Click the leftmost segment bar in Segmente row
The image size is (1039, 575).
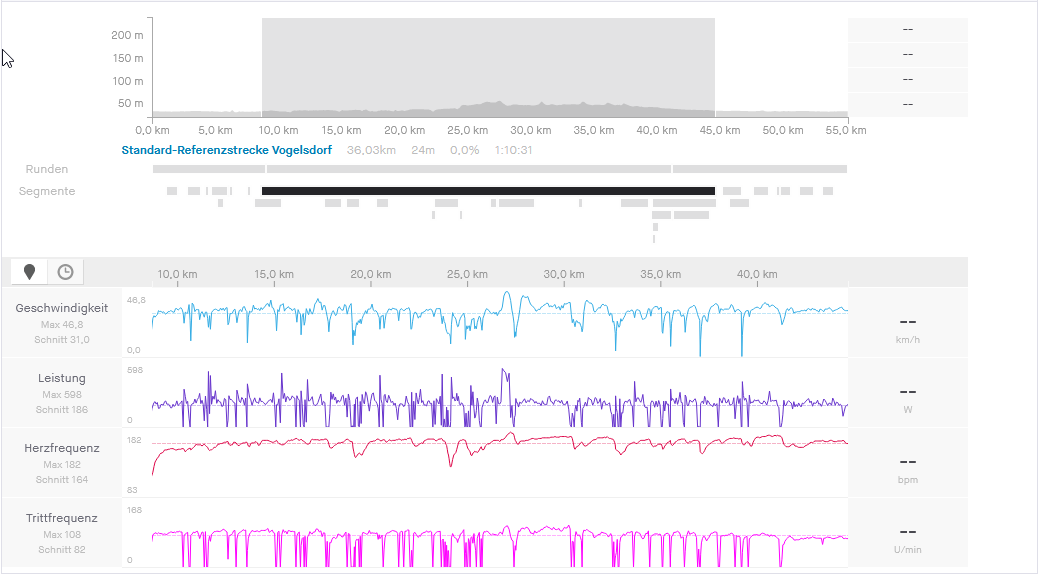[171, 190]
